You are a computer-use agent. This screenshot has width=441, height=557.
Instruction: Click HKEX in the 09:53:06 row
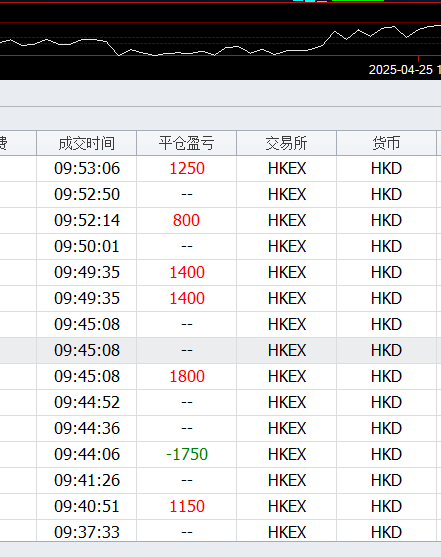pyautogui.click(x=287, y=168)
